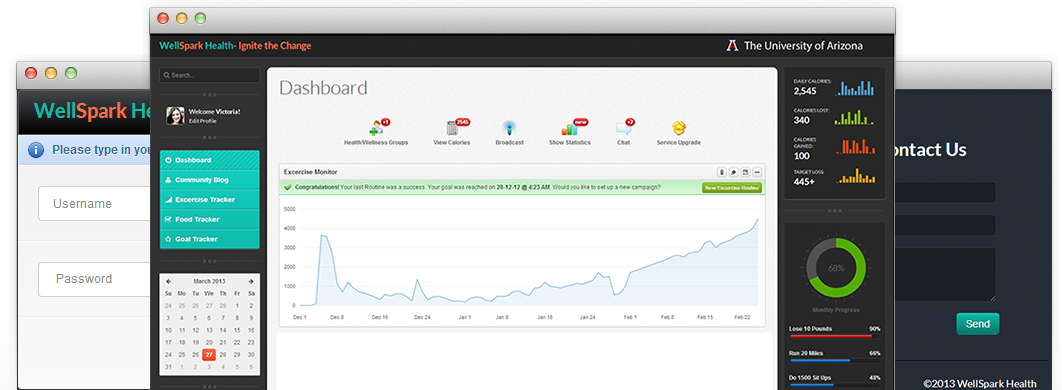Viewport: 1062px width, 390px height.
Task: Click the Daily Calories blue sparkline chart
Action: click(855, 88)
